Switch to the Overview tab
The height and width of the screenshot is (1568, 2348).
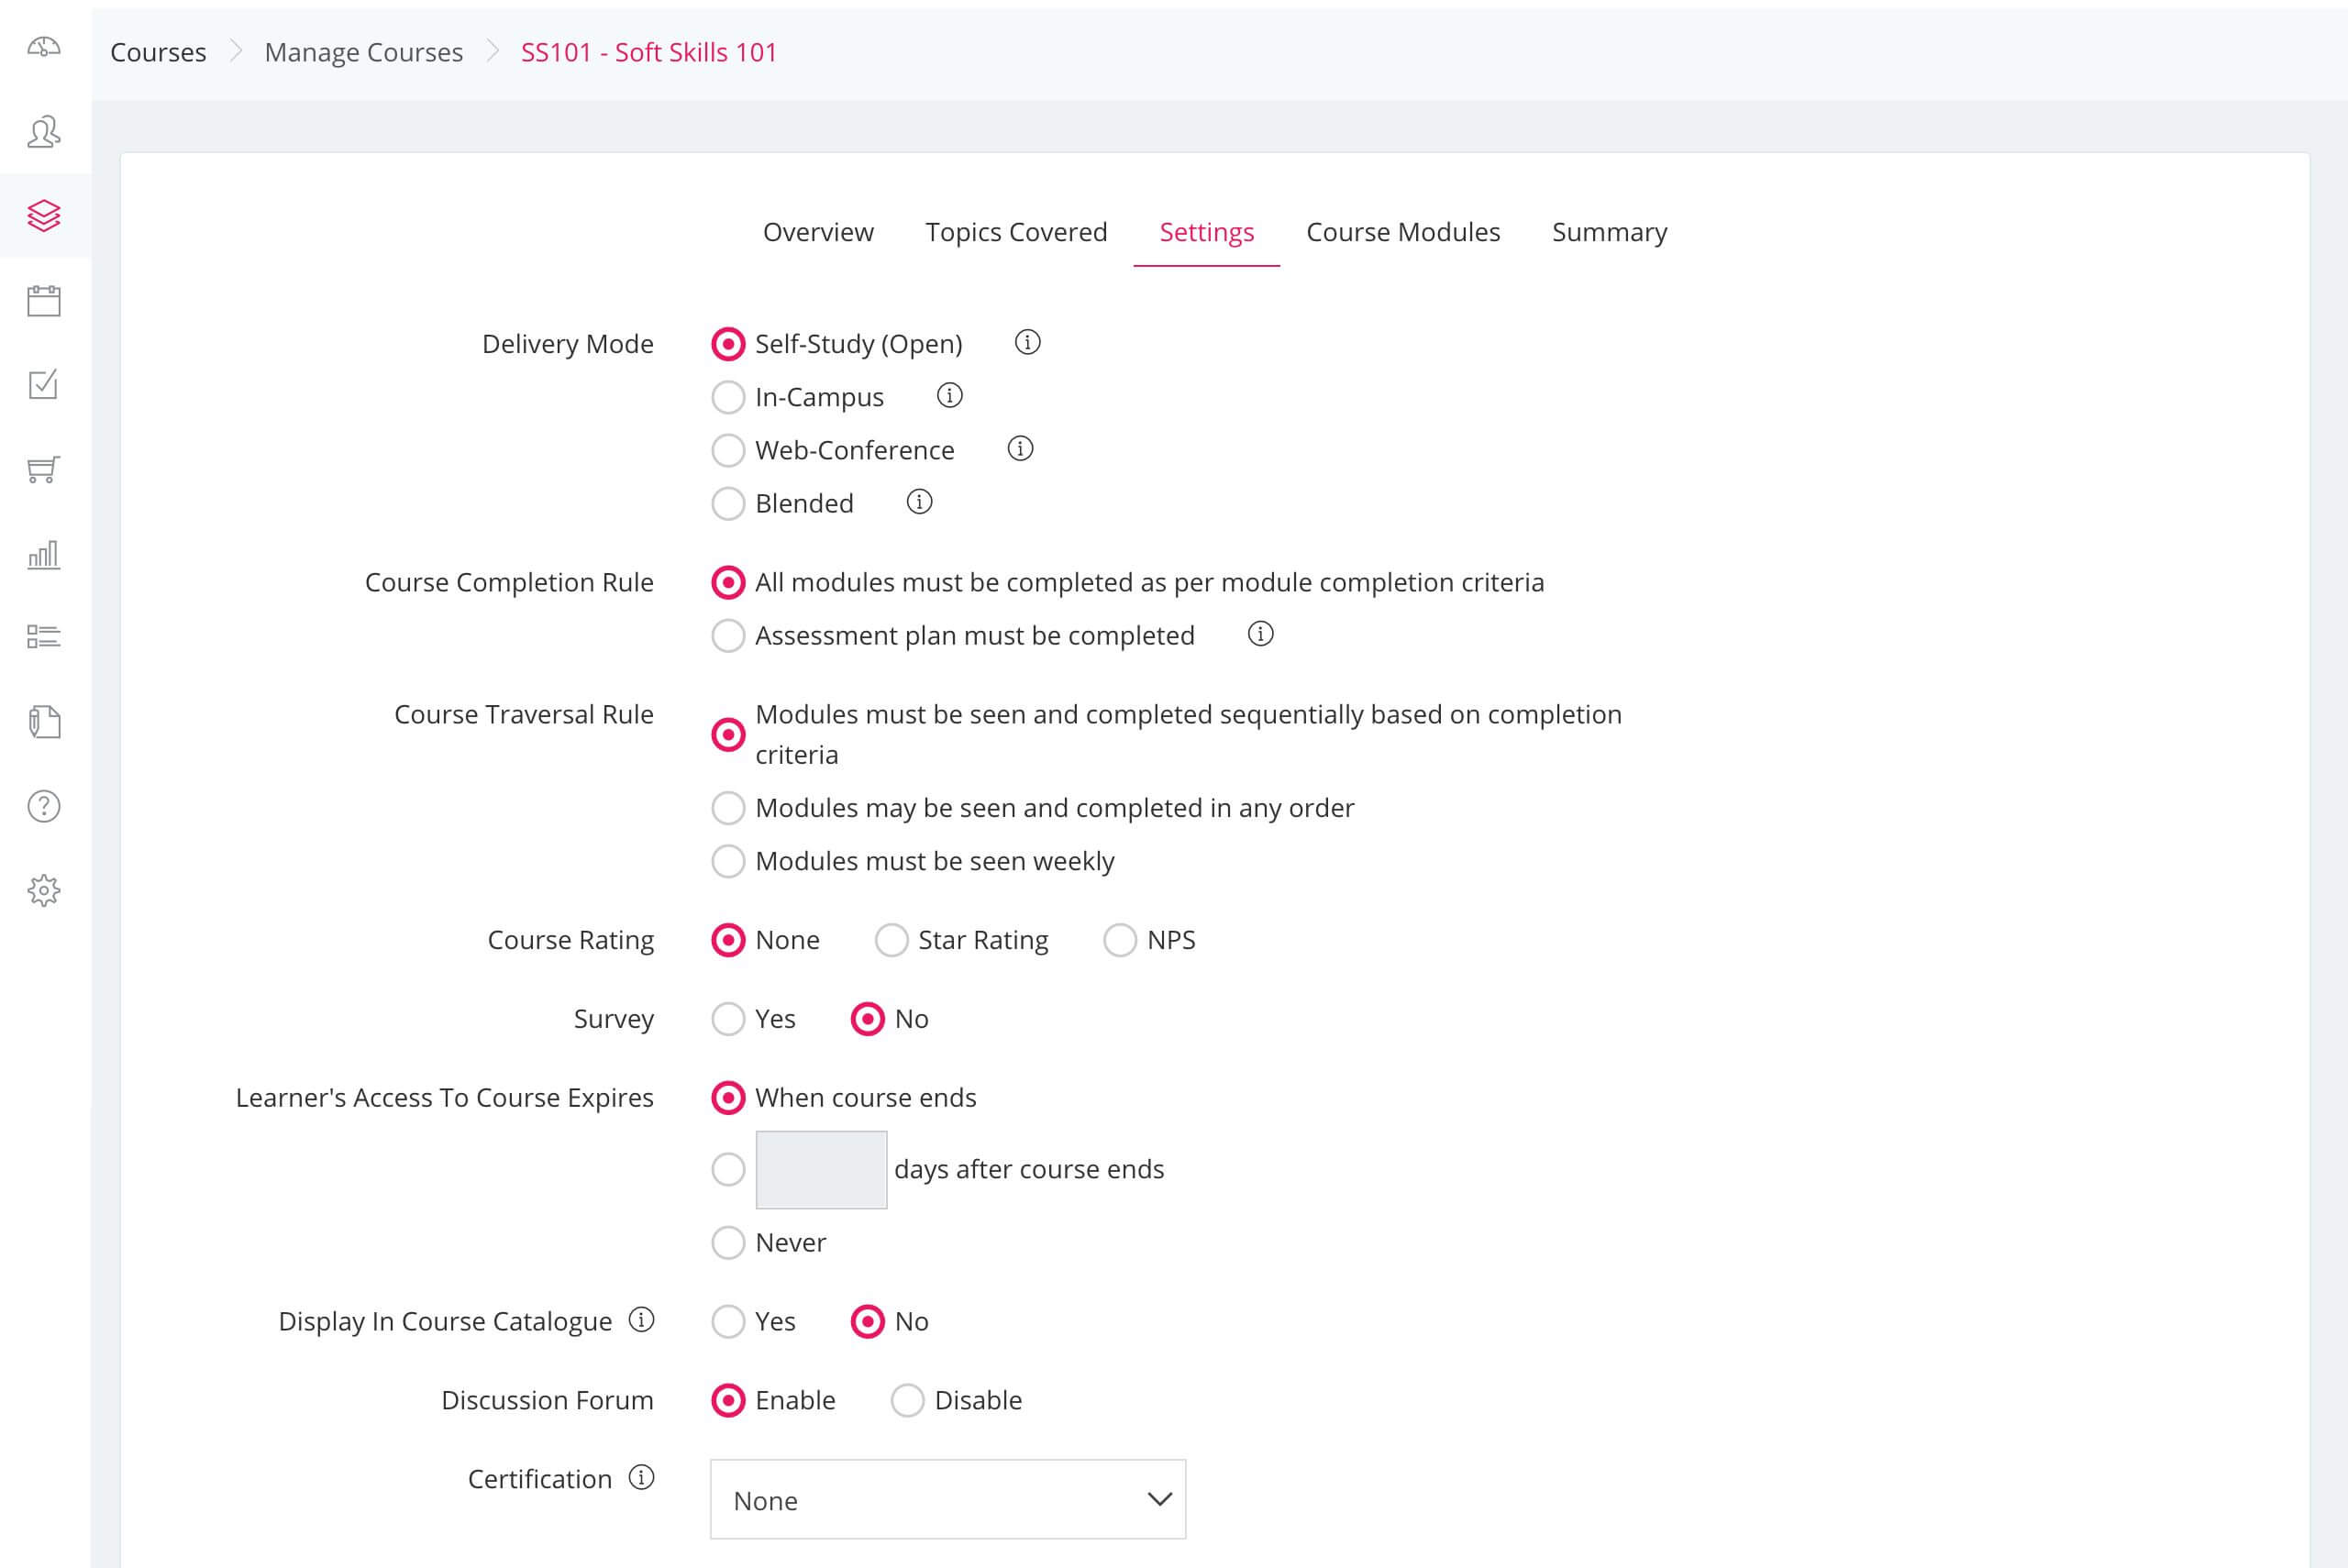click(817, 231)
